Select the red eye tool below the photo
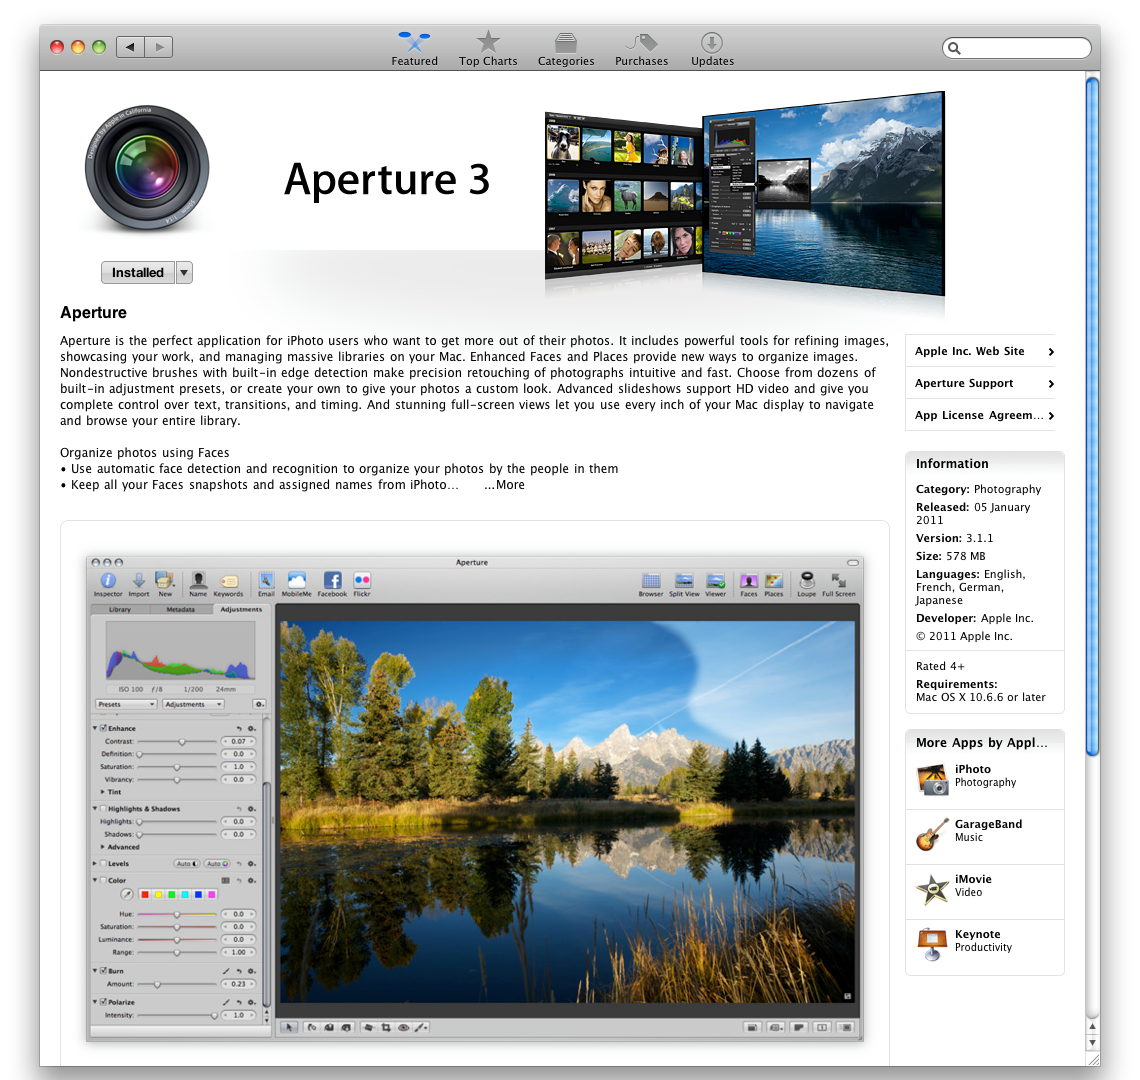The height and width of the screenshot is (1080, 1140). [404, 1028]
